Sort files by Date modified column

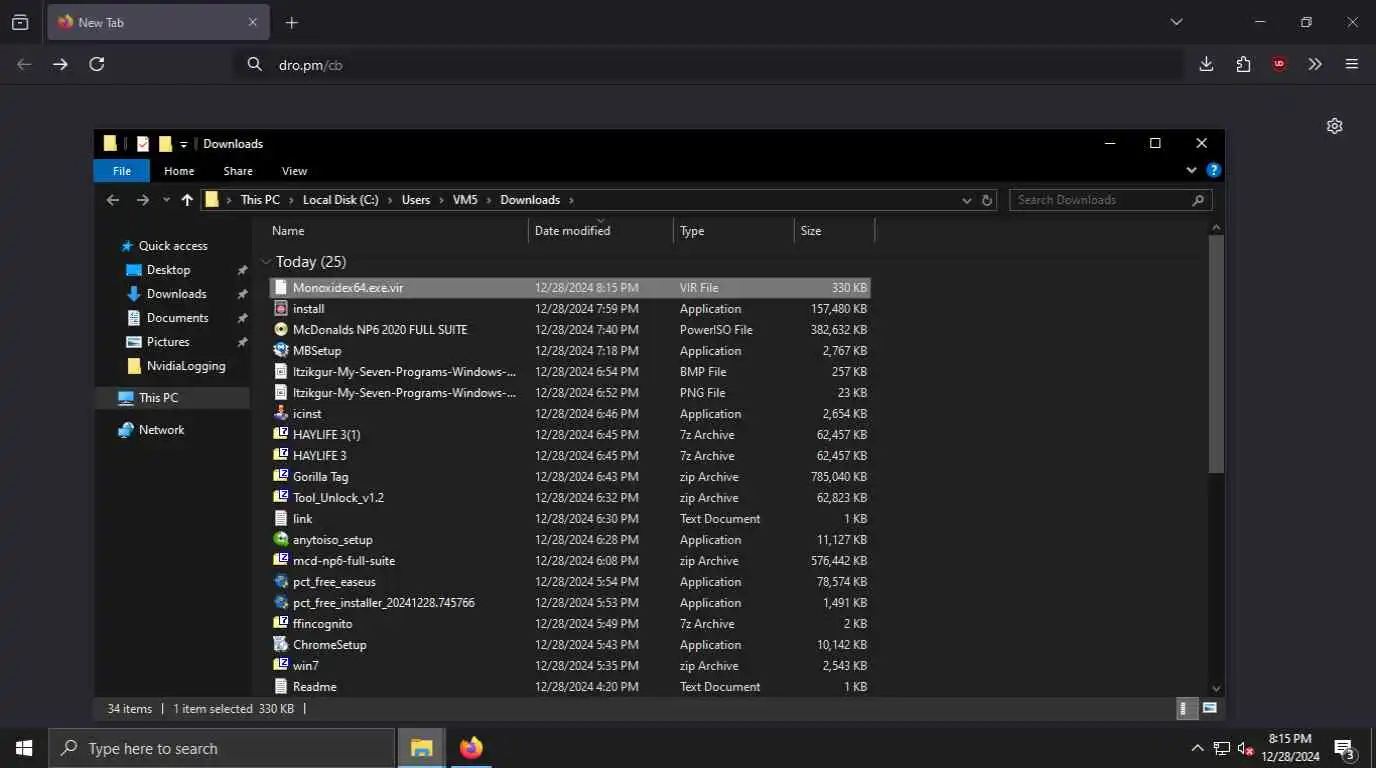click(600, 231)
